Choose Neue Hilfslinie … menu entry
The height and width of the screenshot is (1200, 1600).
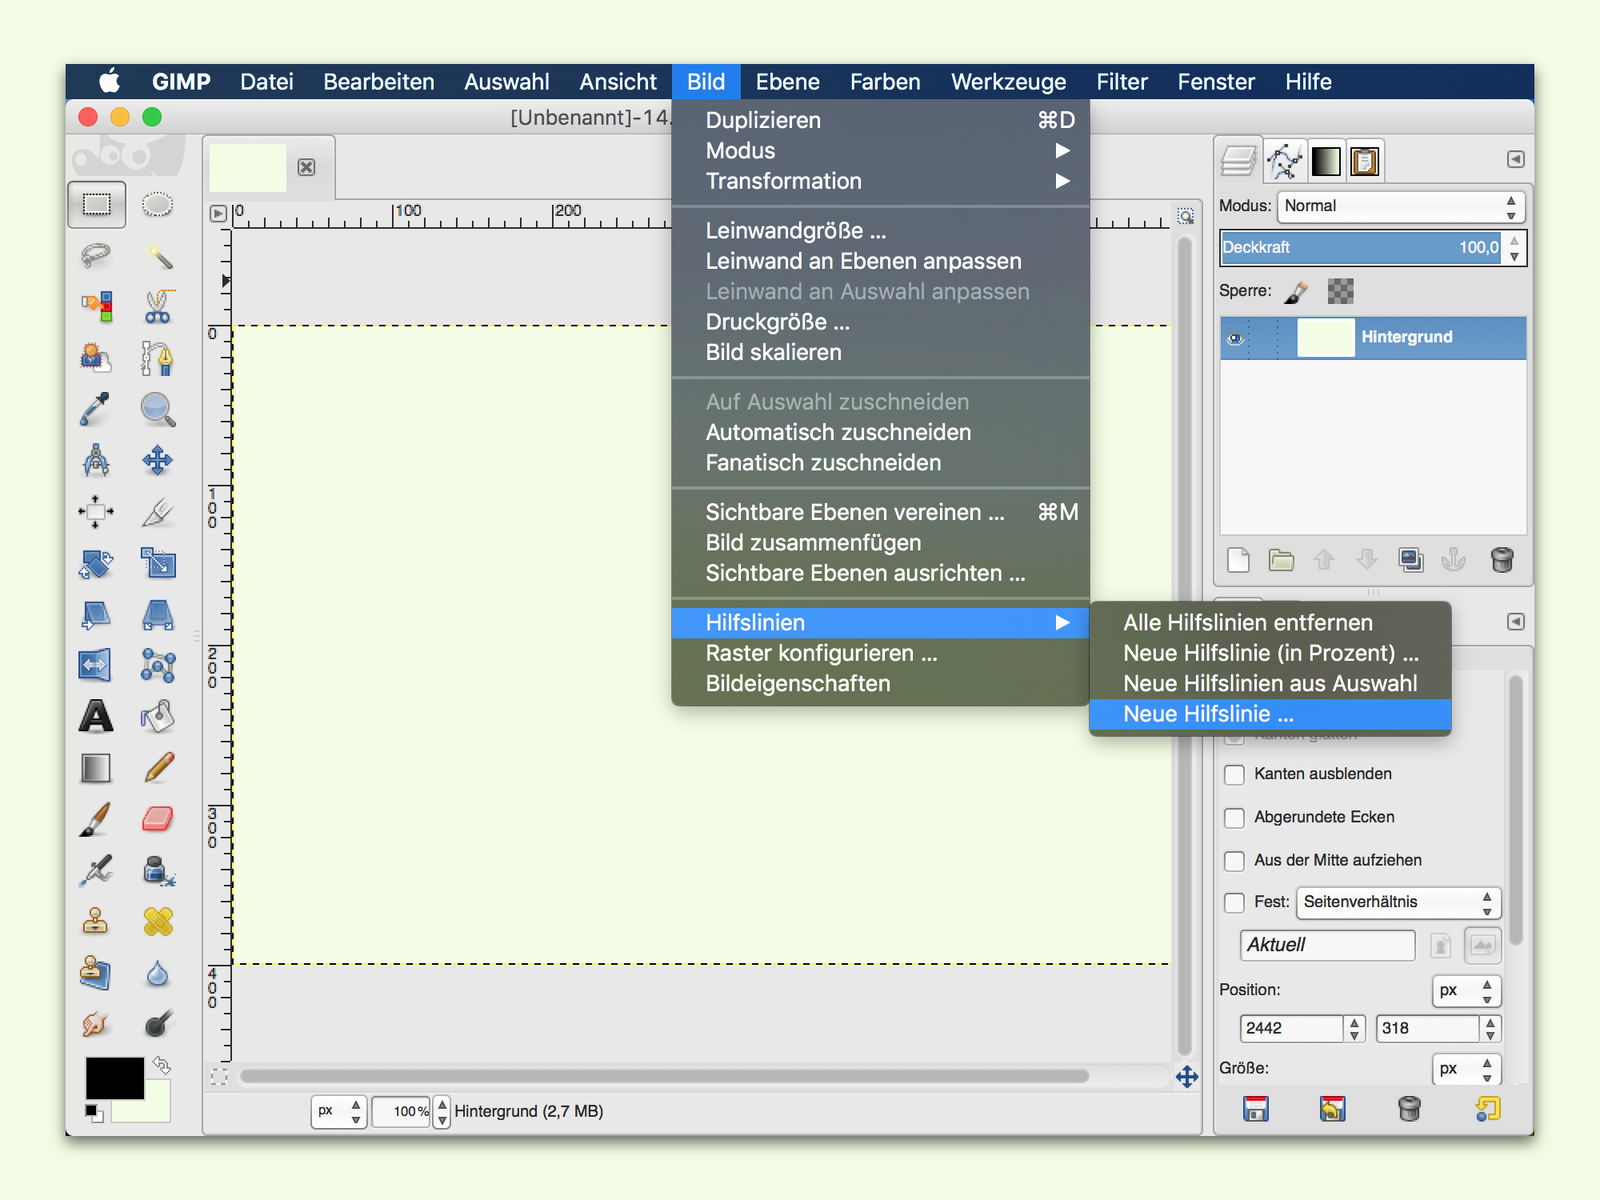pos(1270,715)
